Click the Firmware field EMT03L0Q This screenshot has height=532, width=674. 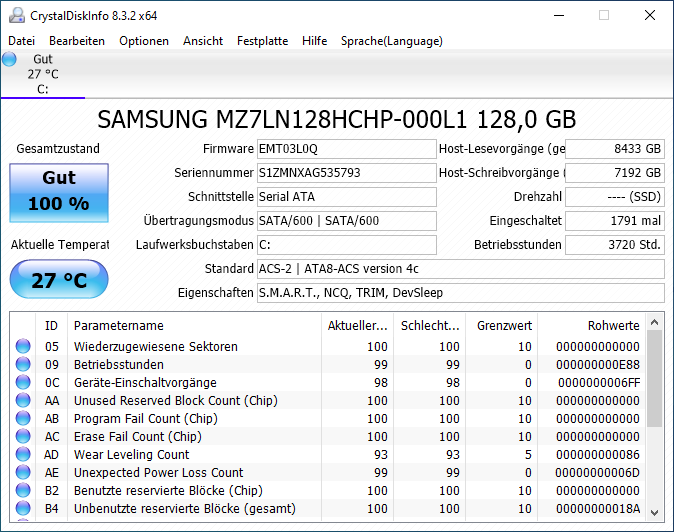(x=347, y=149)
